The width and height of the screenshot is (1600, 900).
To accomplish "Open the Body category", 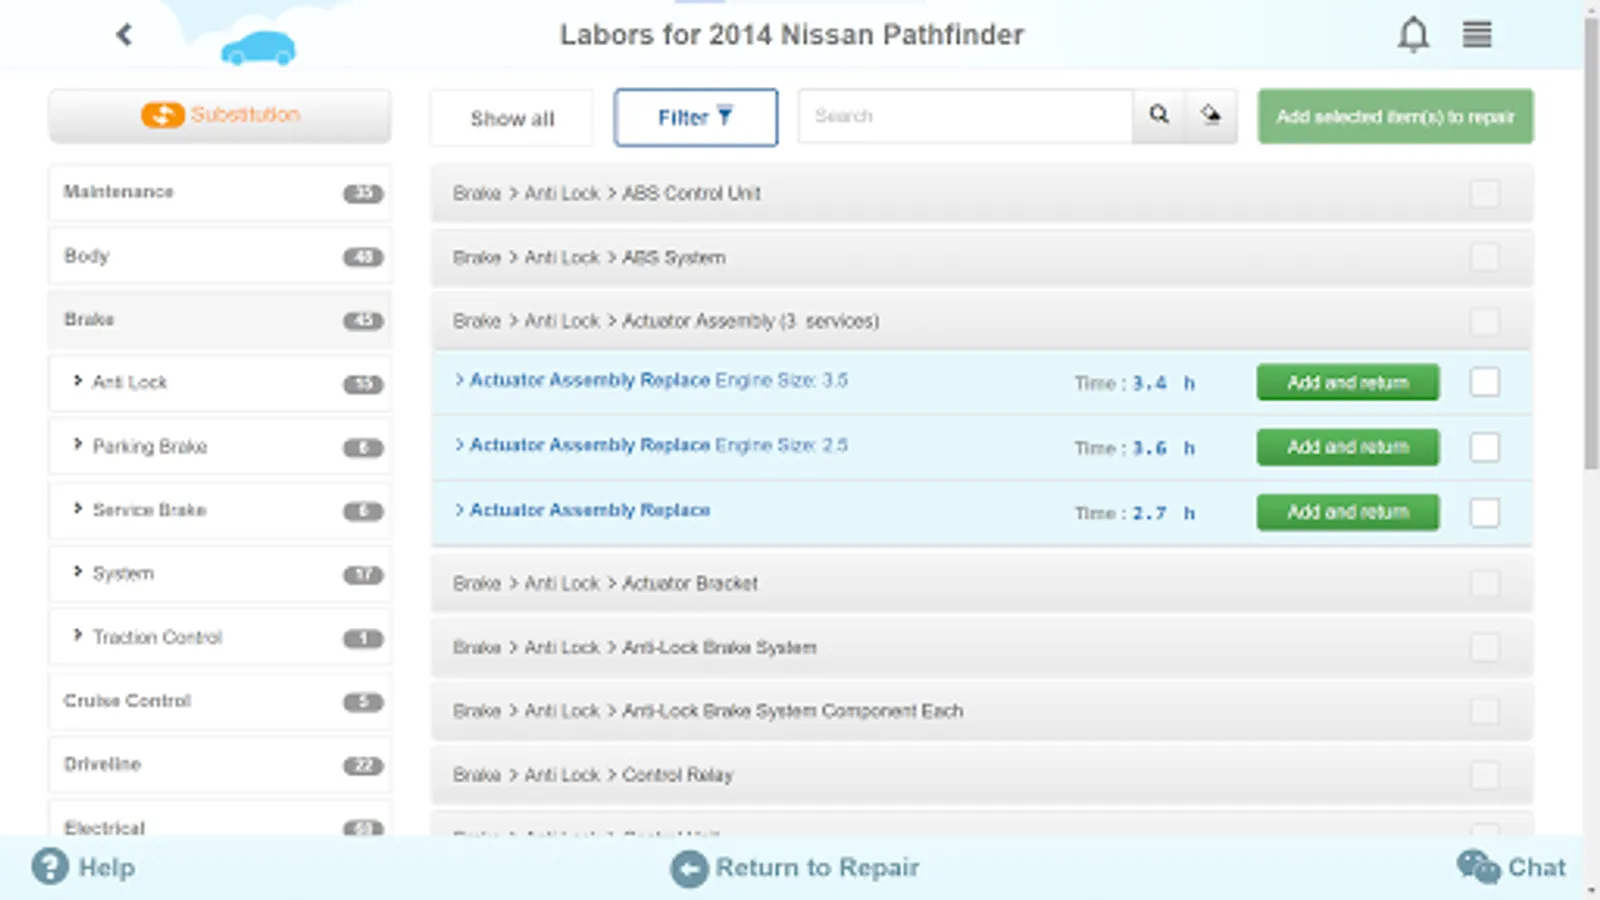I will pos(220,256).
